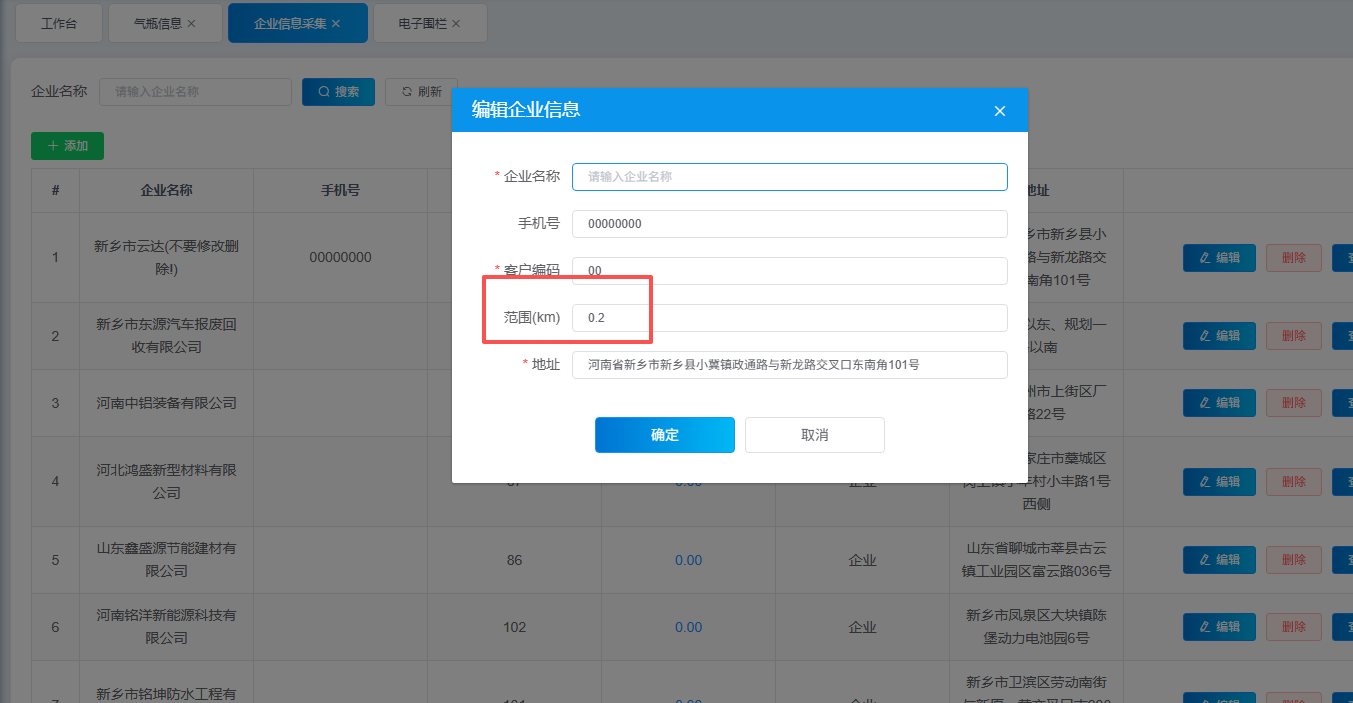Click the 客户编码 input field

[789, 271]
